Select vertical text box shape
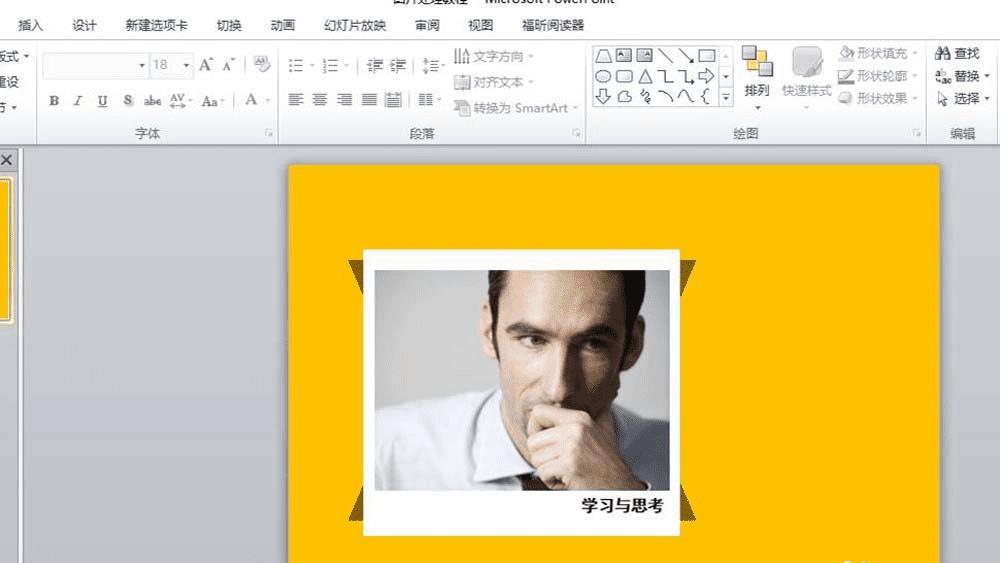The image size is (1000, 563). [x=645, y=55]
